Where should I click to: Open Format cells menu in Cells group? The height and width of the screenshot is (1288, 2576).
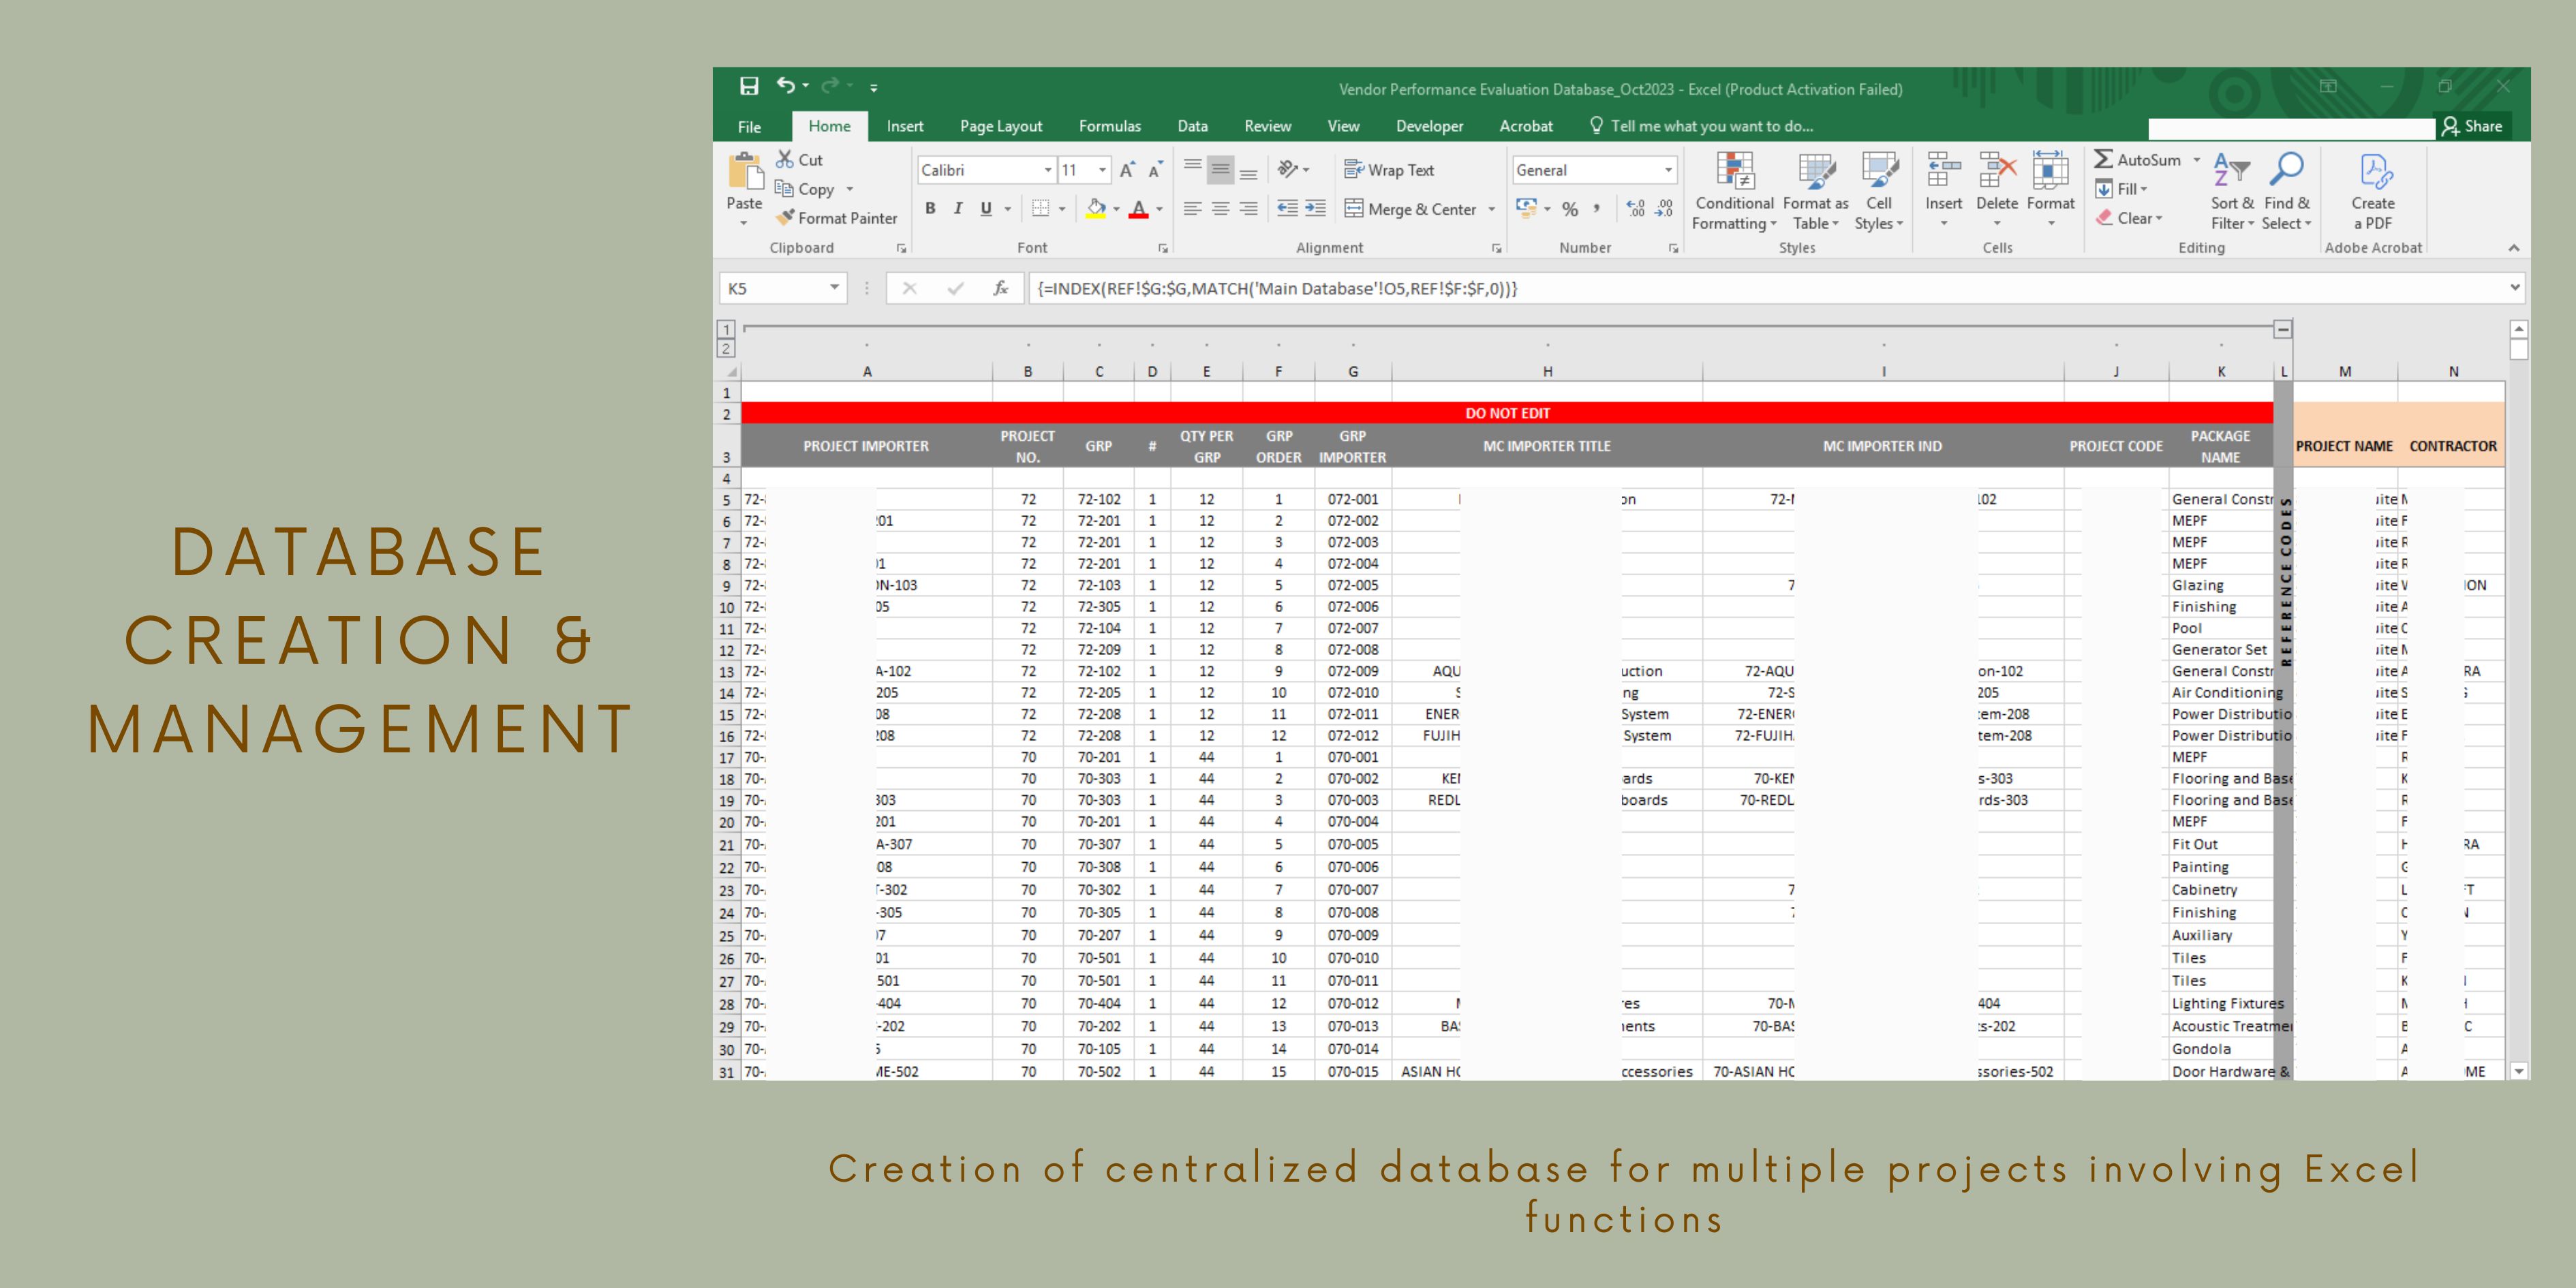click(x=2051, y=190)
